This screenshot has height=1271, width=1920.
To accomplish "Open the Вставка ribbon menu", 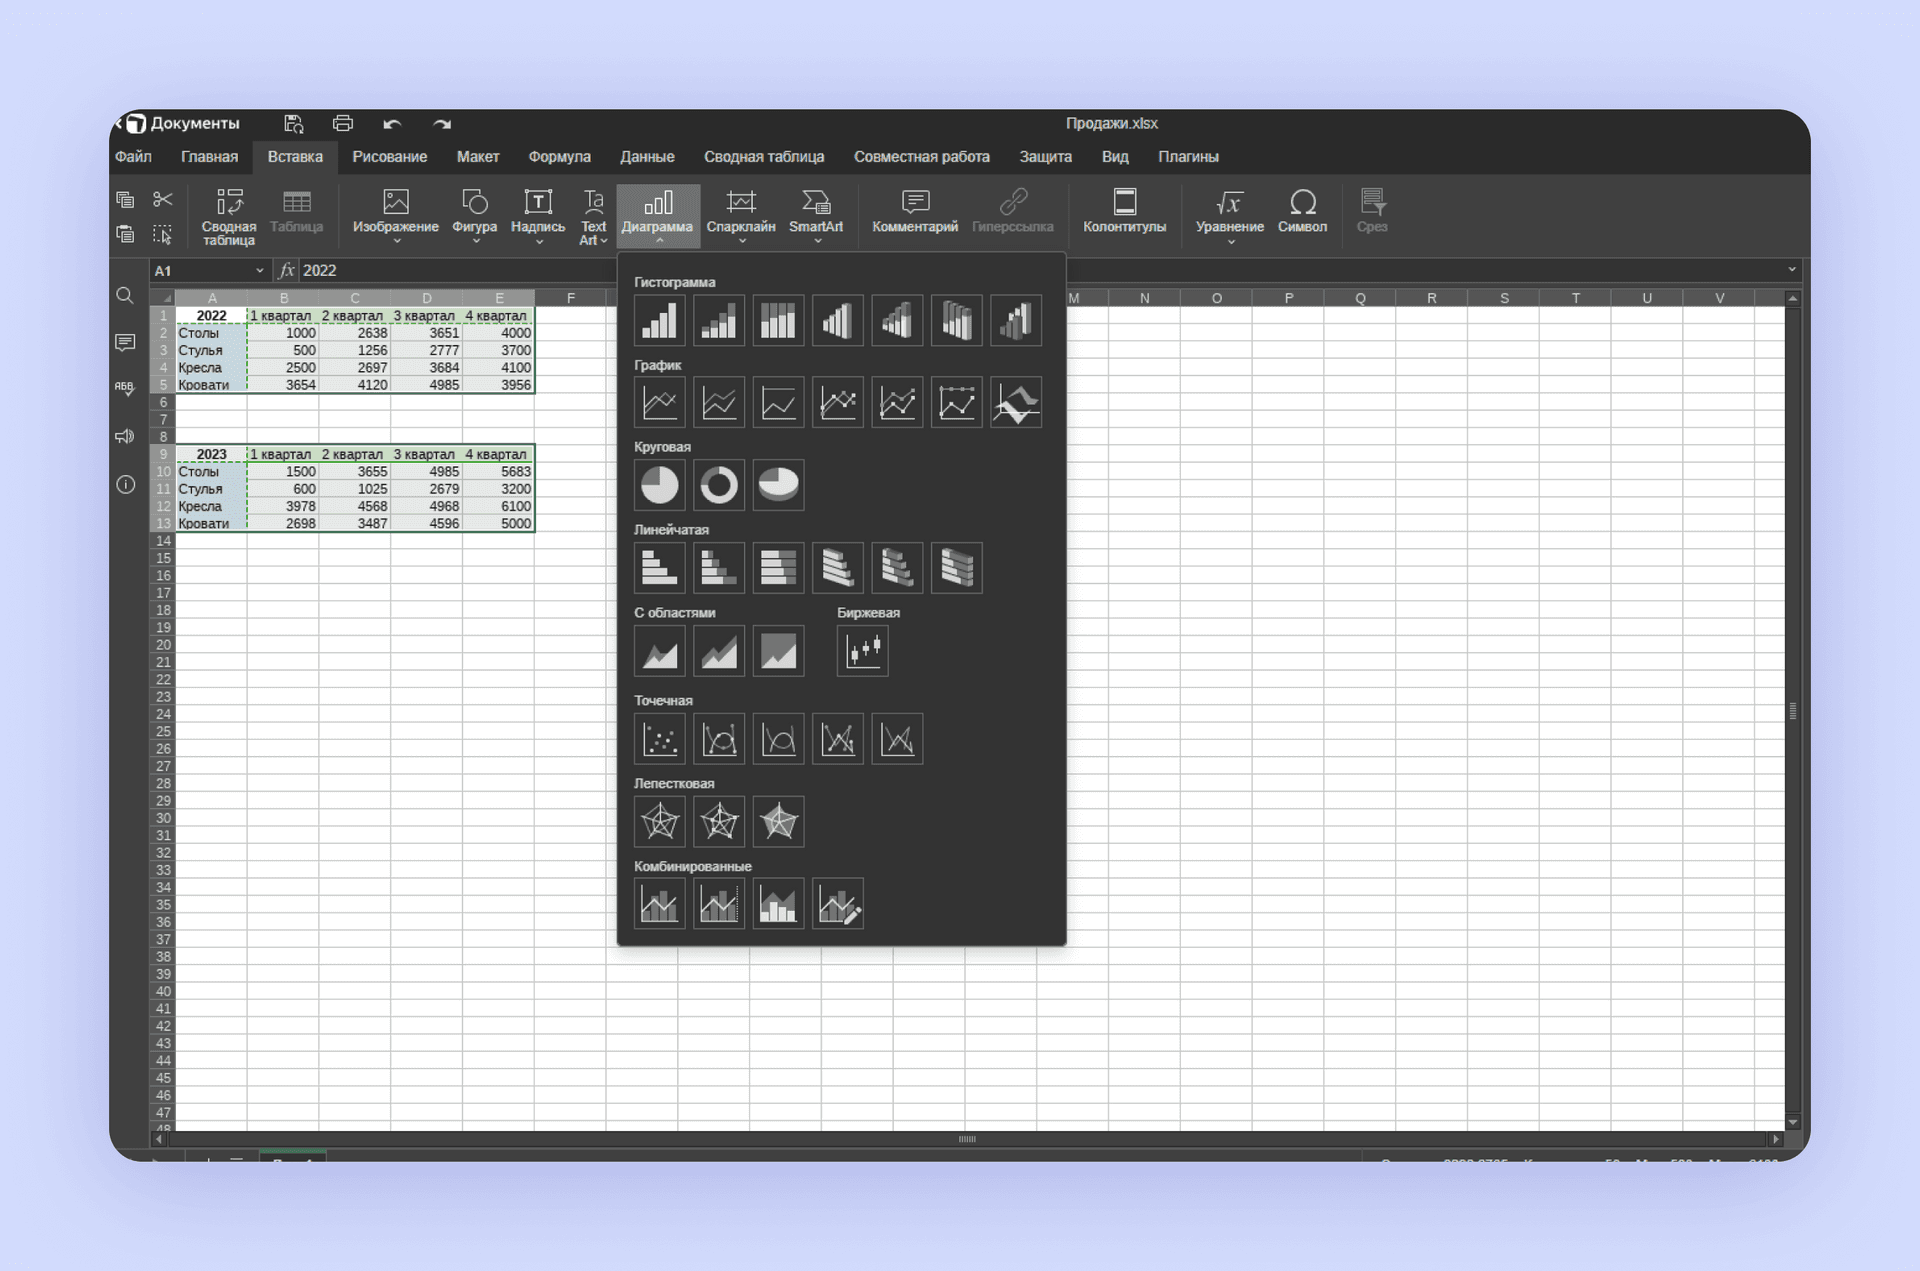I will click(294, 156).
